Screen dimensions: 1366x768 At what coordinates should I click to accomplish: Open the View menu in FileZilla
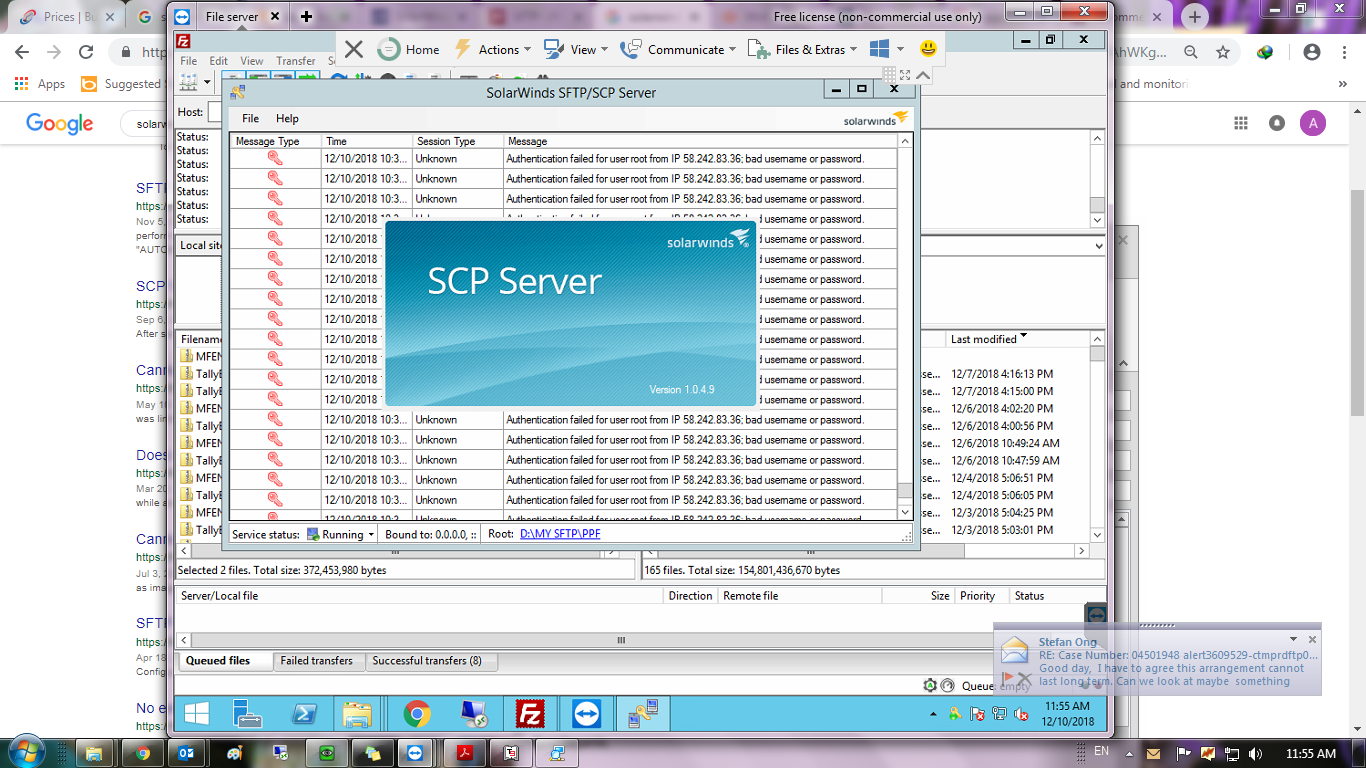coord(252,61)
